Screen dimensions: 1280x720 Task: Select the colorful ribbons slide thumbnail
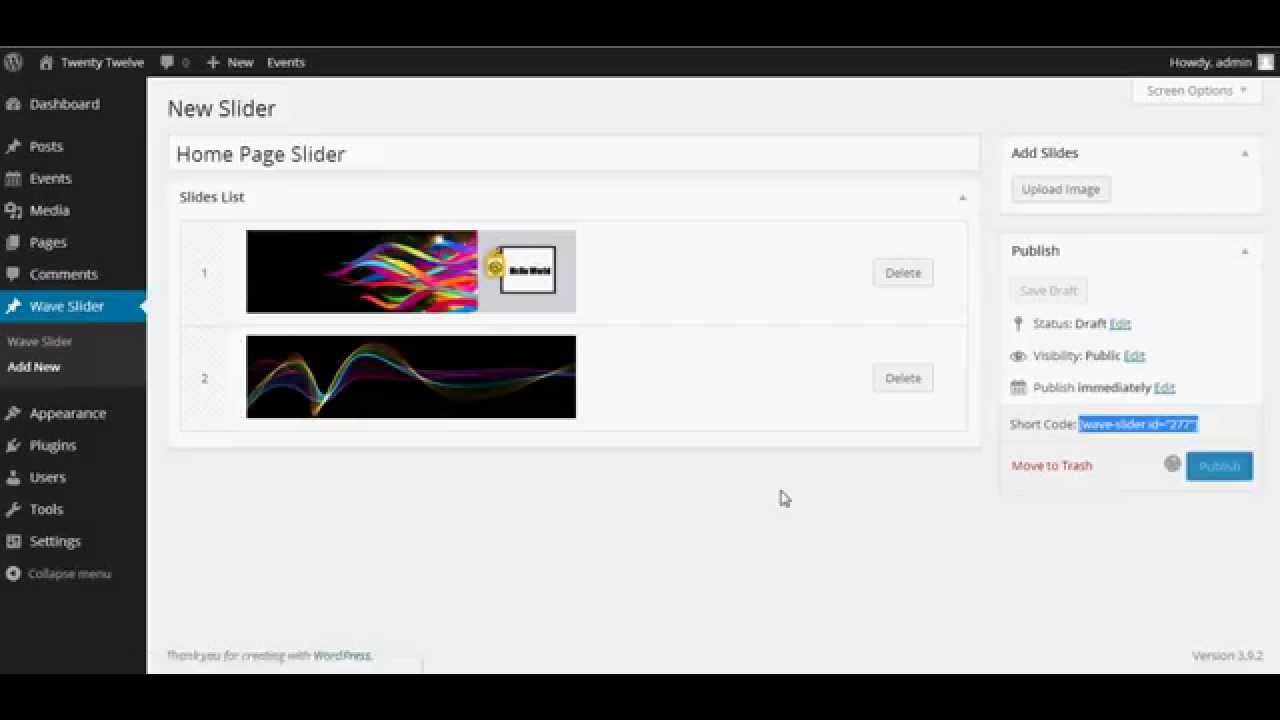(411, 272)
